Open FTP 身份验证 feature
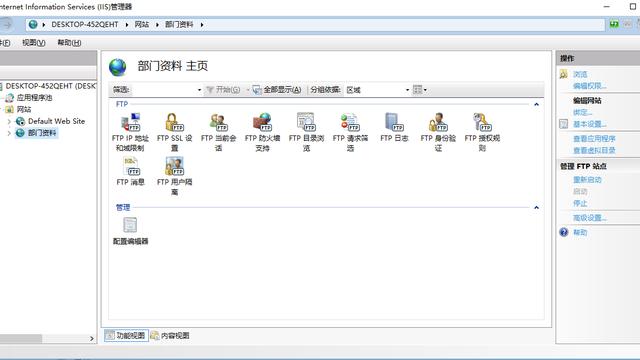The image size is (640, 360). [x=438, y=132]
